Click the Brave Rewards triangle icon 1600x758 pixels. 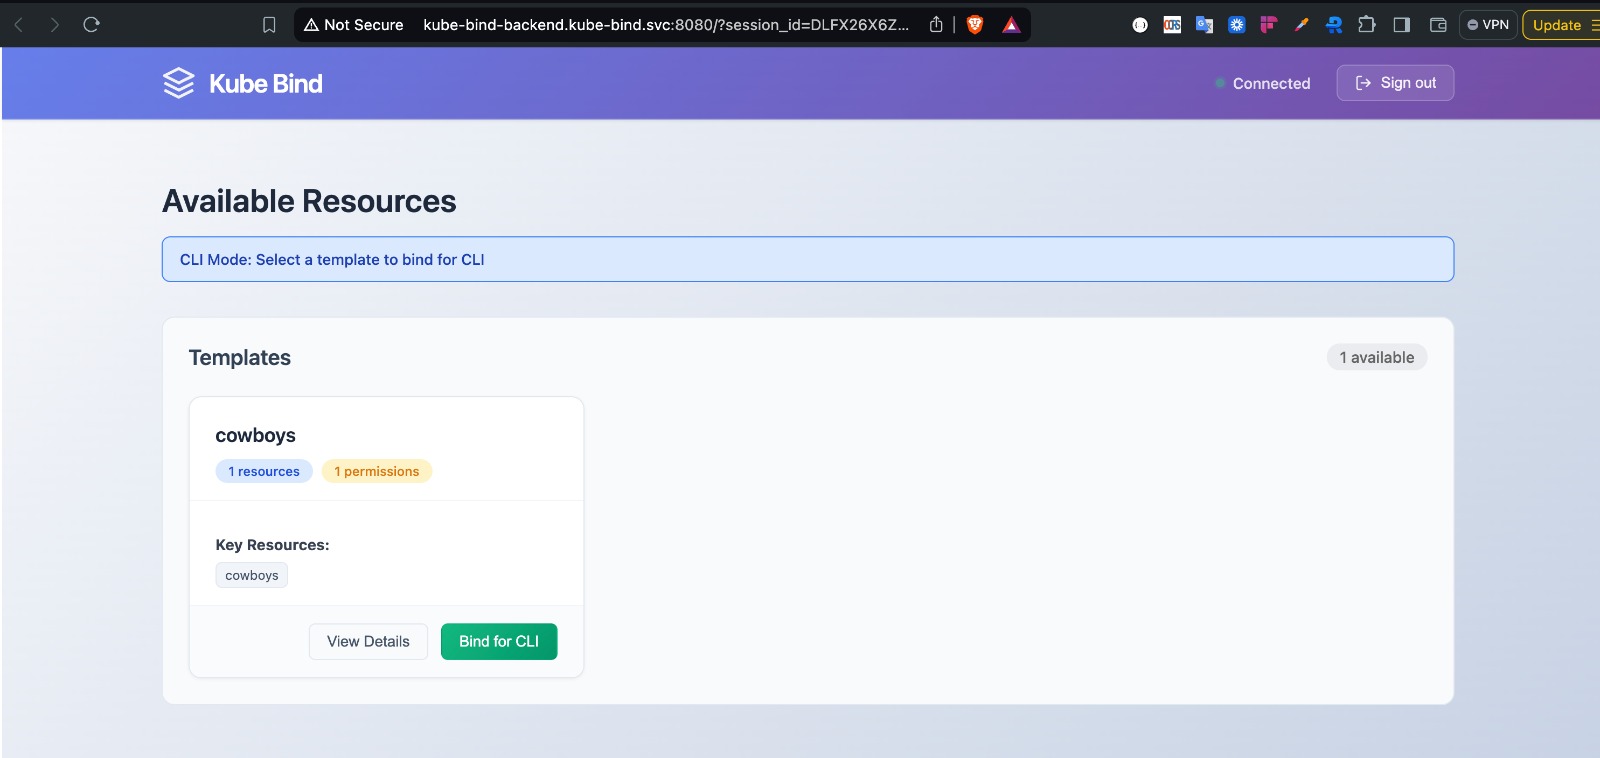[1011, 25]
